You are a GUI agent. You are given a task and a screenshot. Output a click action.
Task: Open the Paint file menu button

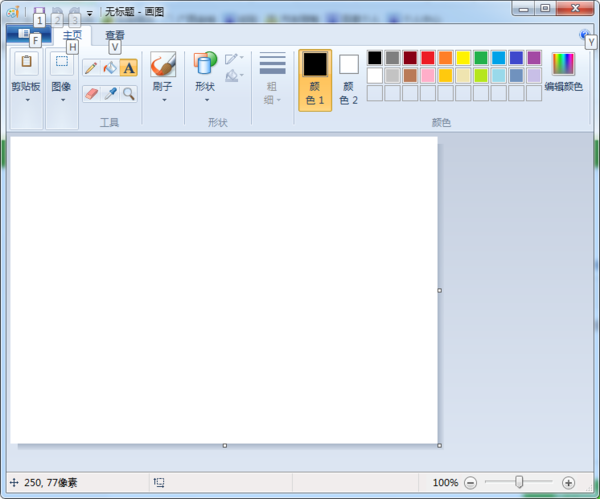tap(29, 34)
